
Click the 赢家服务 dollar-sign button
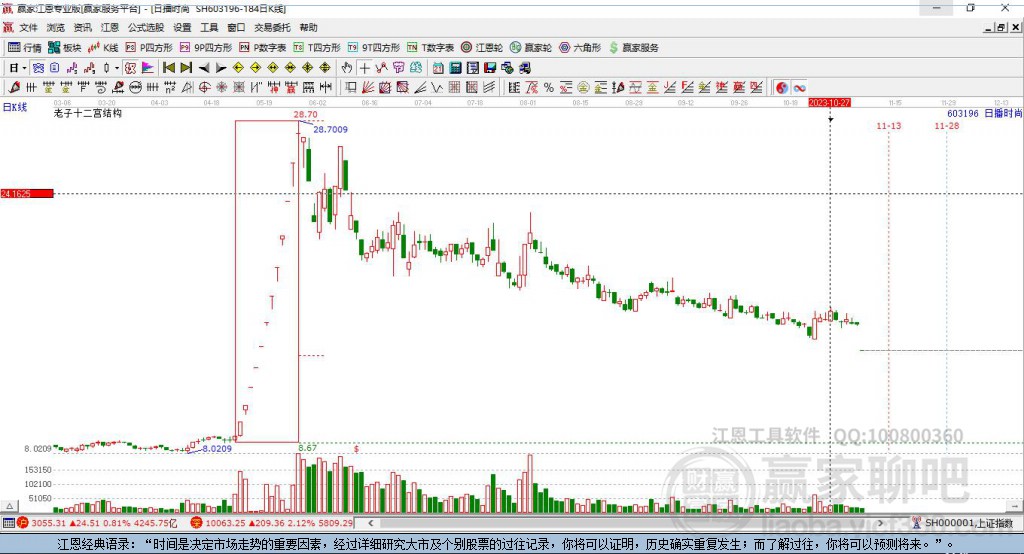tap(633, 48)
